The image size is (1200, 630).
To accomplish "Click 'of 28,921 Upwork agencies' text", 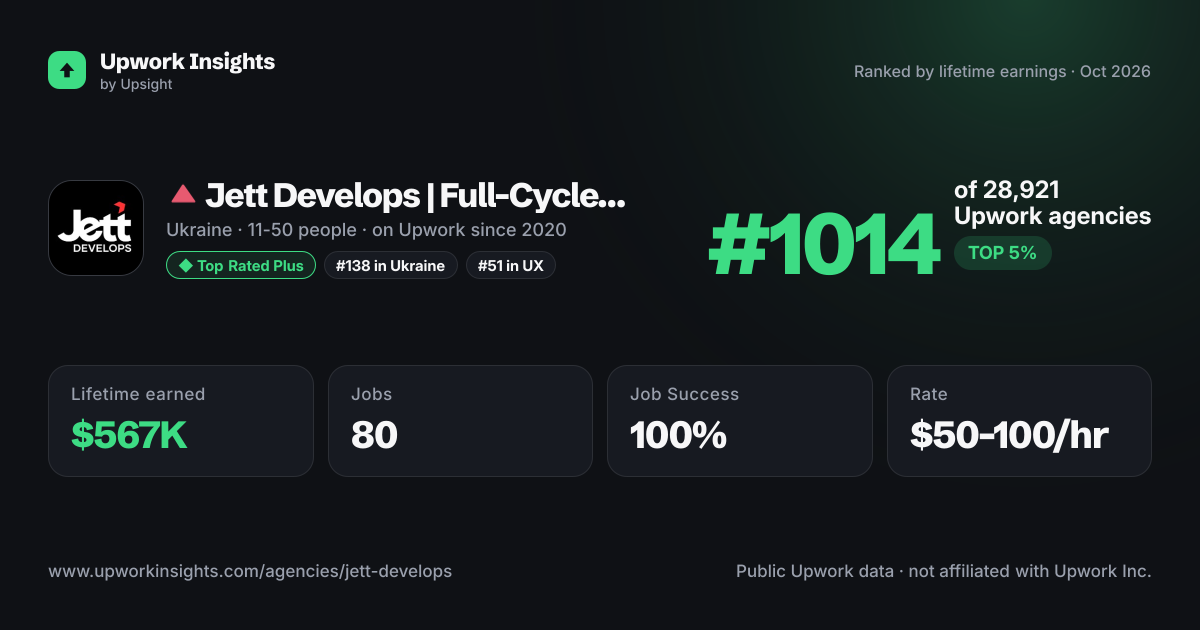I will pyautogui.click(x=1052, y=203).
